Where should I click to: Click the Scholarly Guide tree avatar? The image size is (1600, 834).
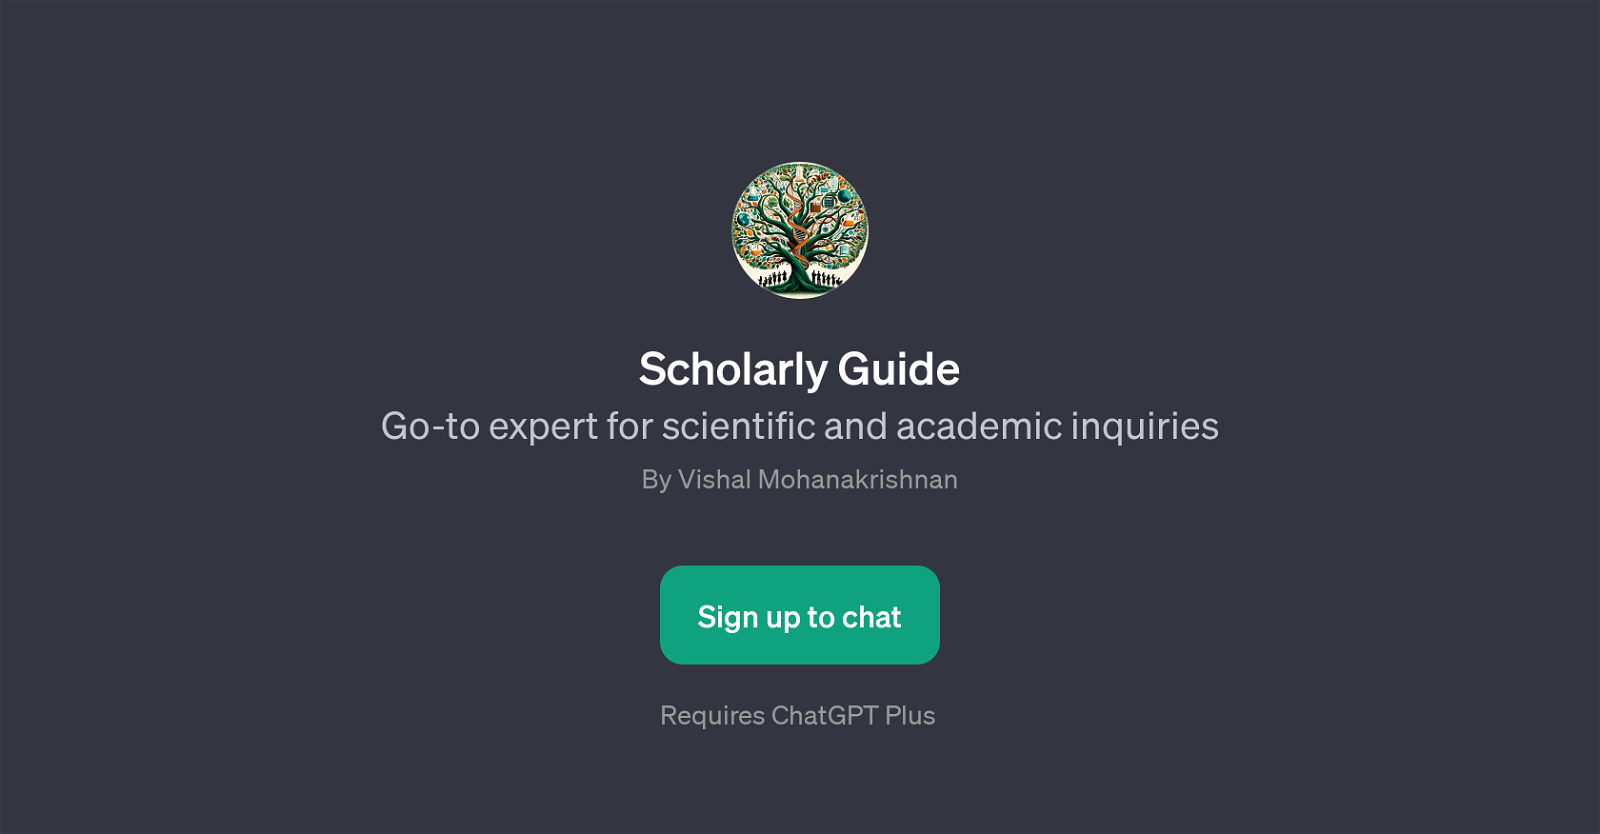[x=800, y=230]
